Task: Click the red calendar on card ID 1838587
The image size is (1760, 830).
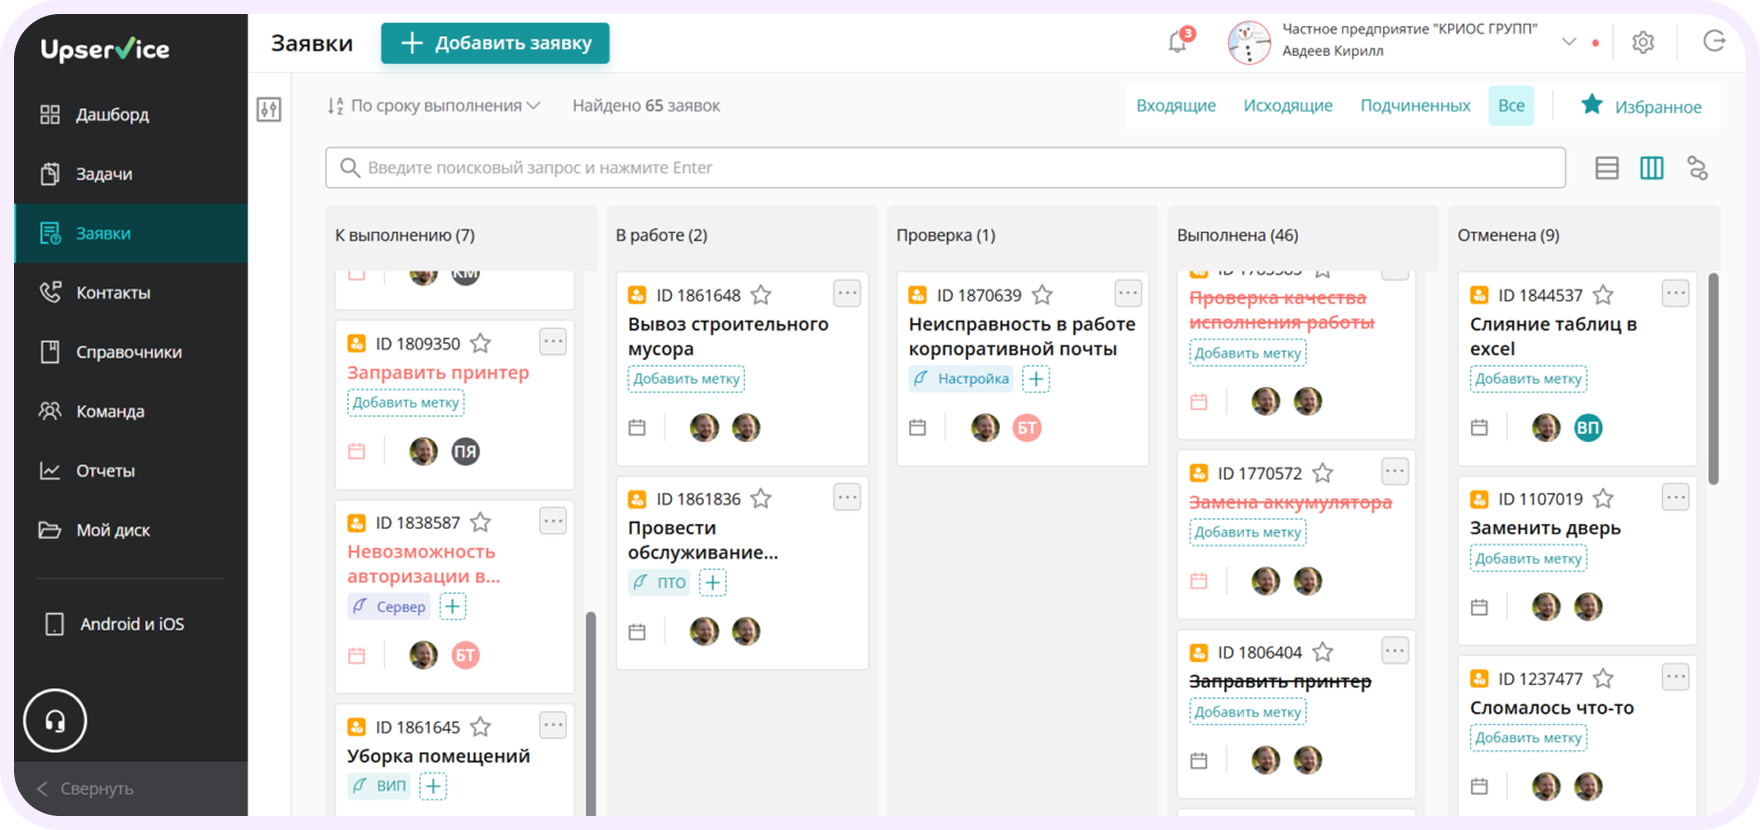Action: tap(356, 656)
